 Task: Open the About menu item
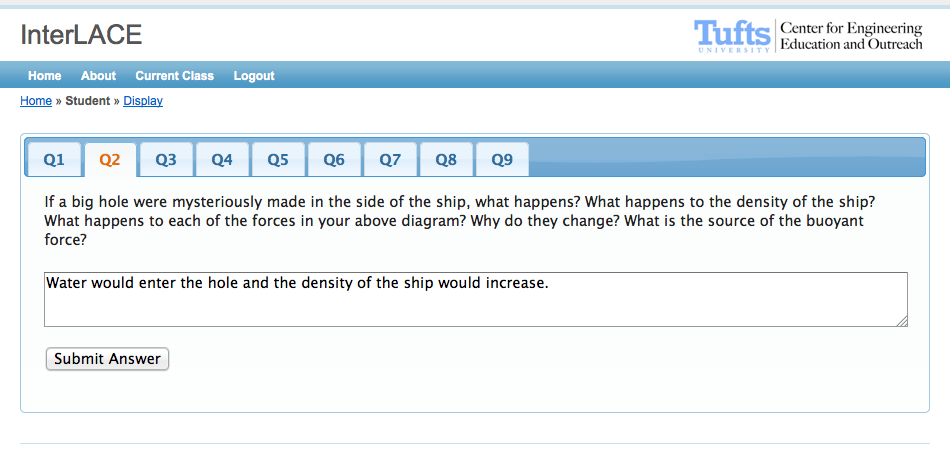click(x=98, y=76)
